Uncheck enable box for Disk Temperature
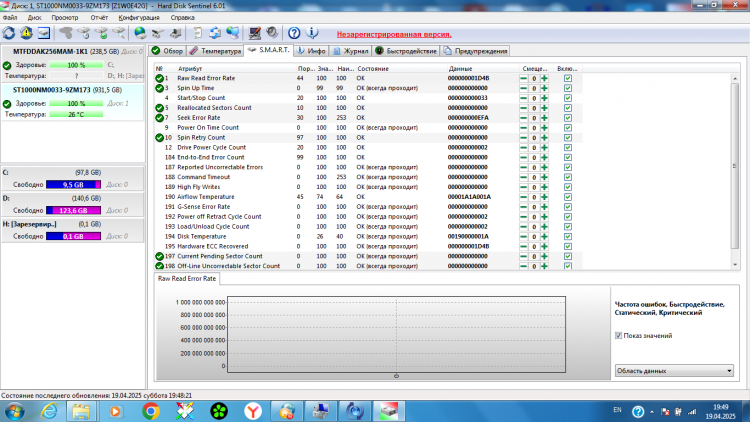The image size is (750, 422). coord(568,236)
